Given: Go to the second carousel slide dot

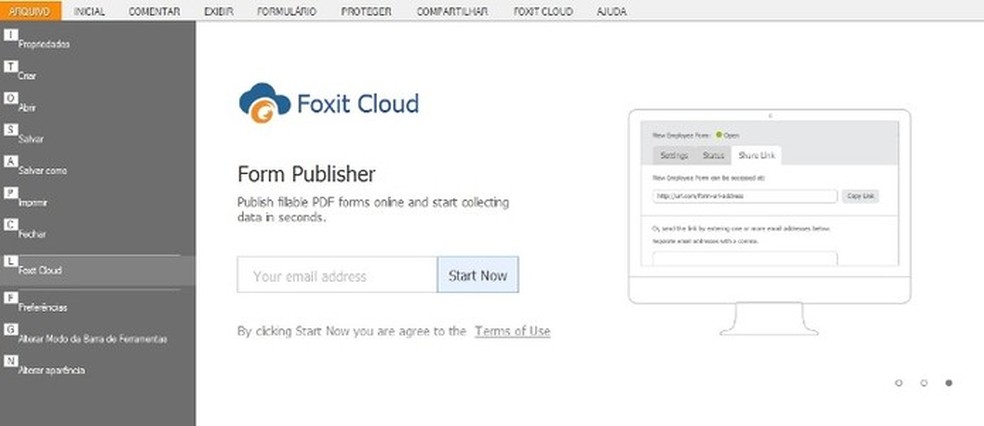Looking at the screenshot, I should (x=924, y=383).
